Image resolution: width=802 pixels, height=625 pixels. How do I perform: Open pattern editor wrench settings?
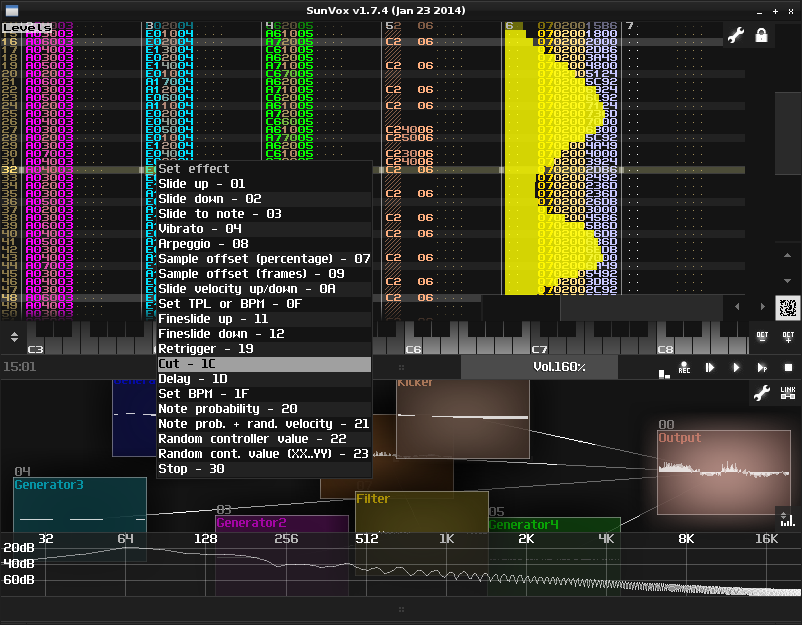click(736, 35)
